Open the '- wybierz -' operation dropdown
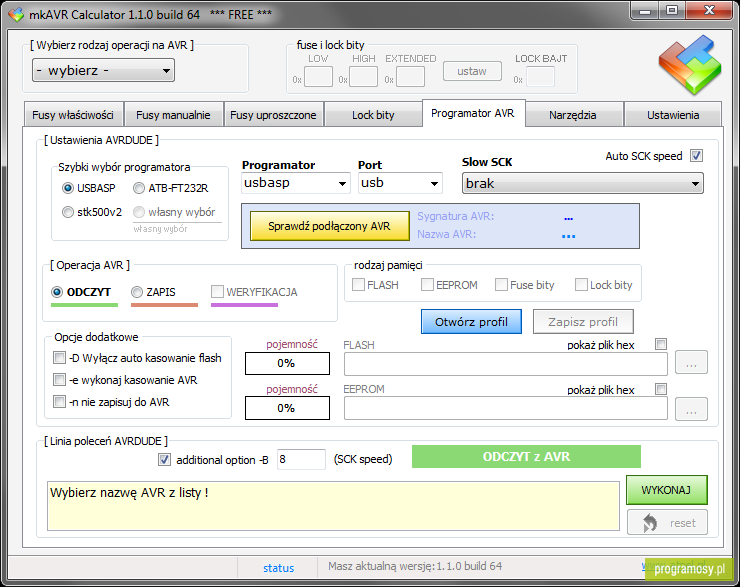Viewport: 740px width, 587px height. [x=103, y=70]
